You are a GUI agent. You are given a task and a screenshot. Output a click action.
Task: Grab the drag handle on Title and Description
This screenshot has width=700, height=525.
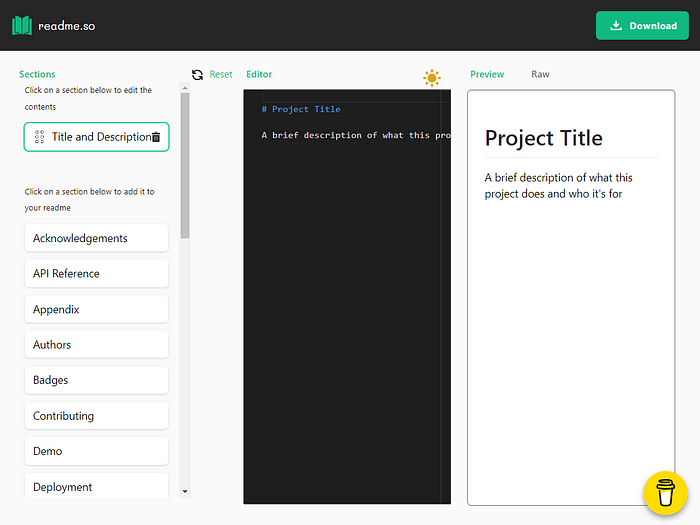[x=39, y=137]
